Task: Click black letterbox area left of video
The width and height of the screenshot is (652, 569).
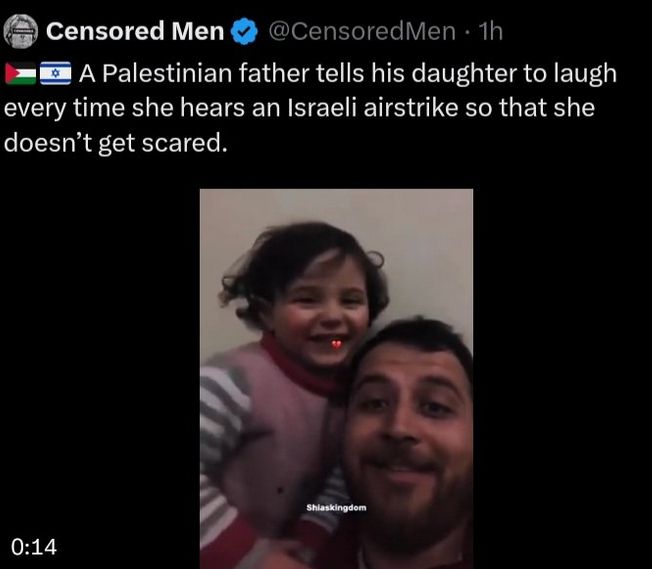Action: [100, 374]
